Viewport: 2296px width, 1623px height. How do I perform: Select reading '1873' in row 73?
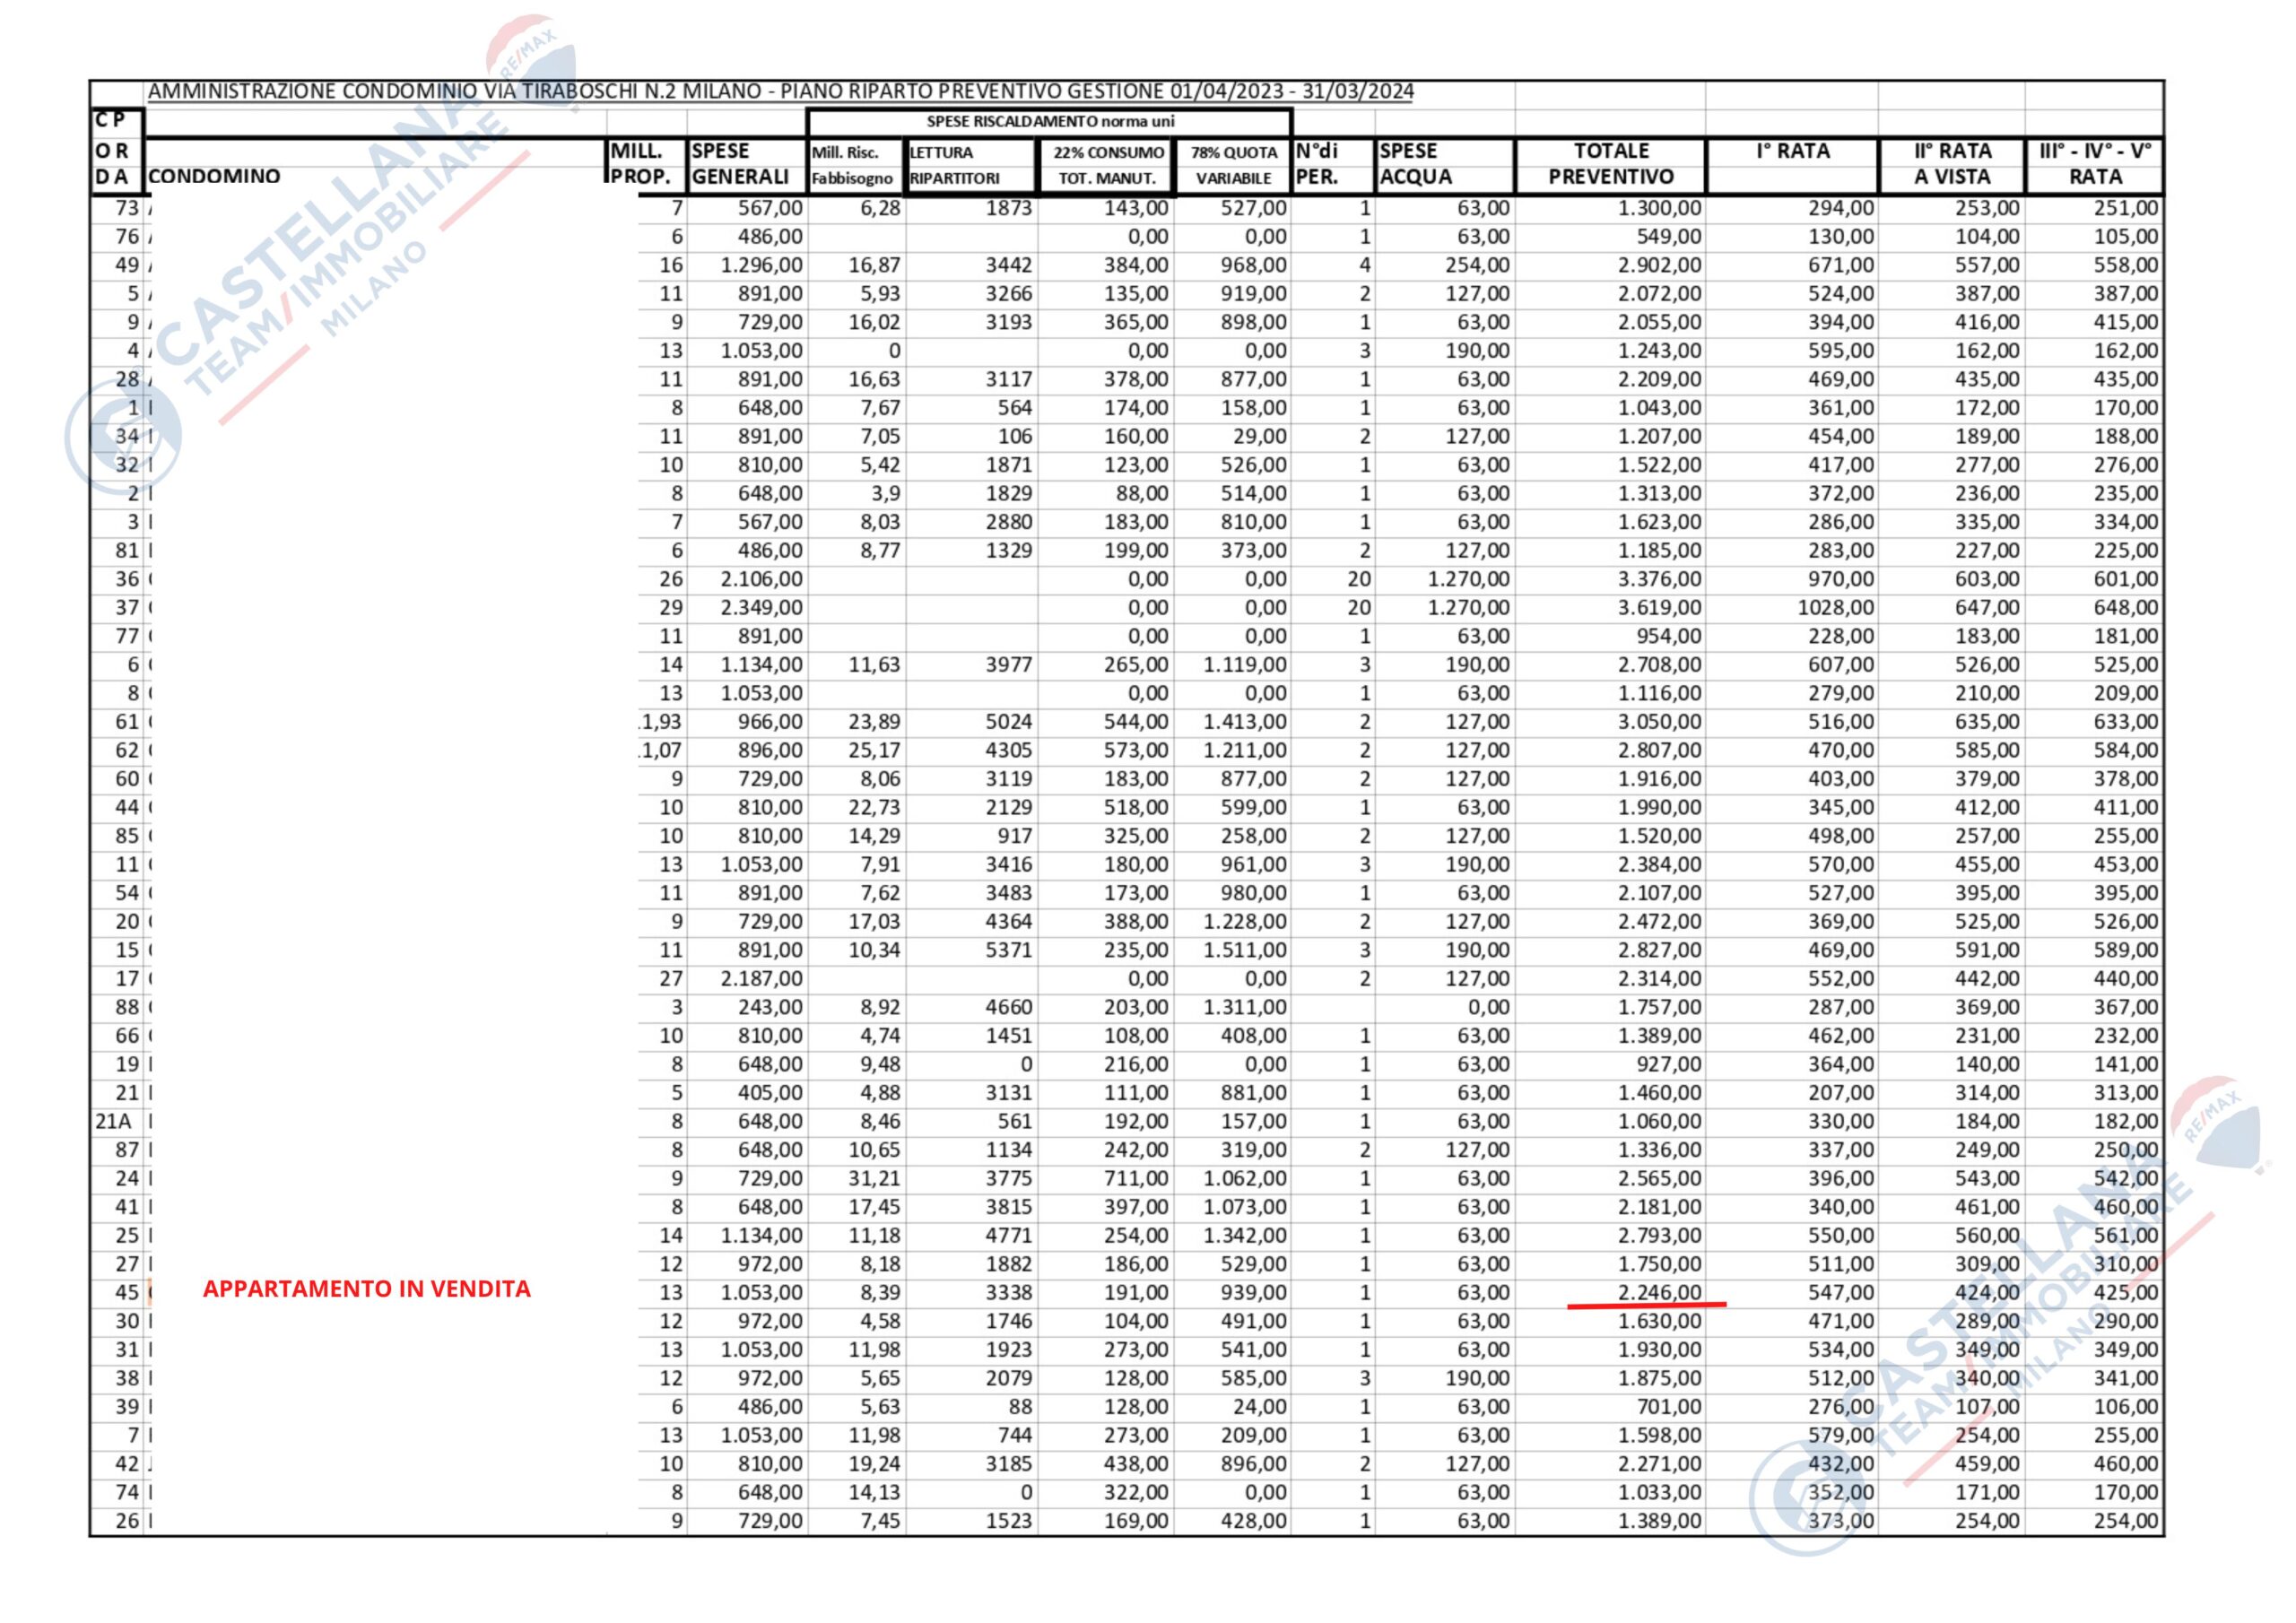pyautogui.click(x=1008, y=208)
